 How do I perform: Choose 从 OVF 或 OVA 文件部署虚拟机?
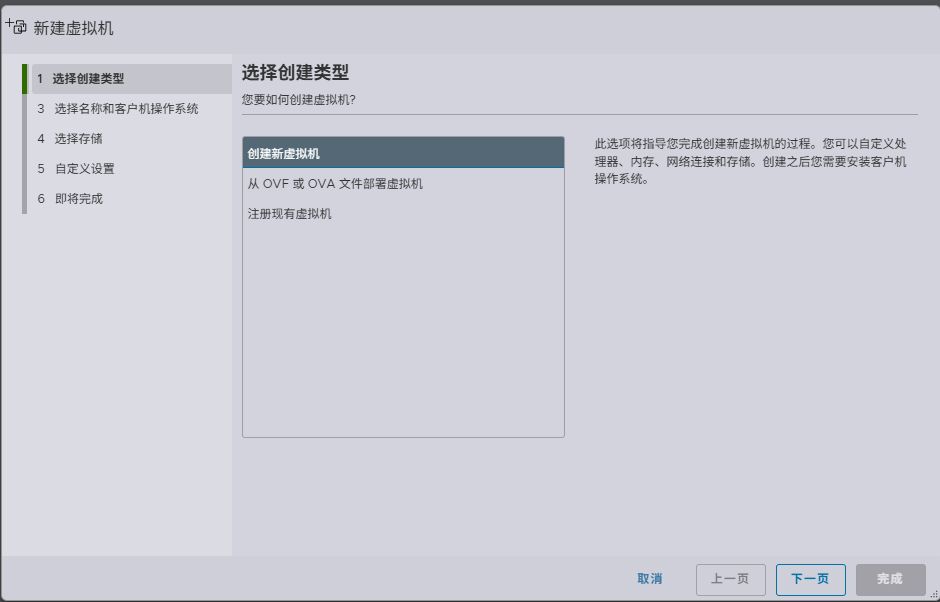pos(335,184)
